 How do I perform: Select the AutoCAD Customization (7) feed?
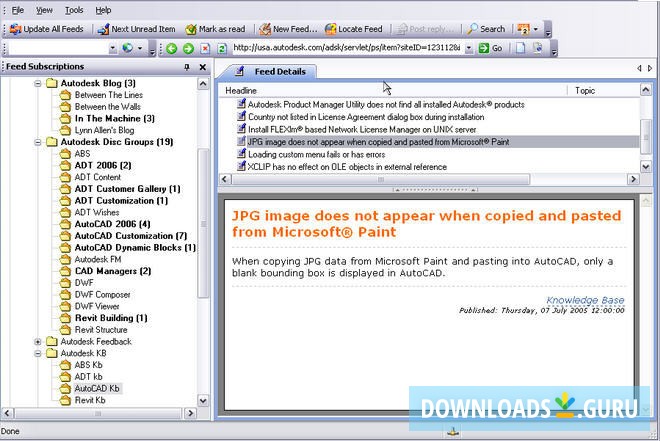tap(130, 236)
